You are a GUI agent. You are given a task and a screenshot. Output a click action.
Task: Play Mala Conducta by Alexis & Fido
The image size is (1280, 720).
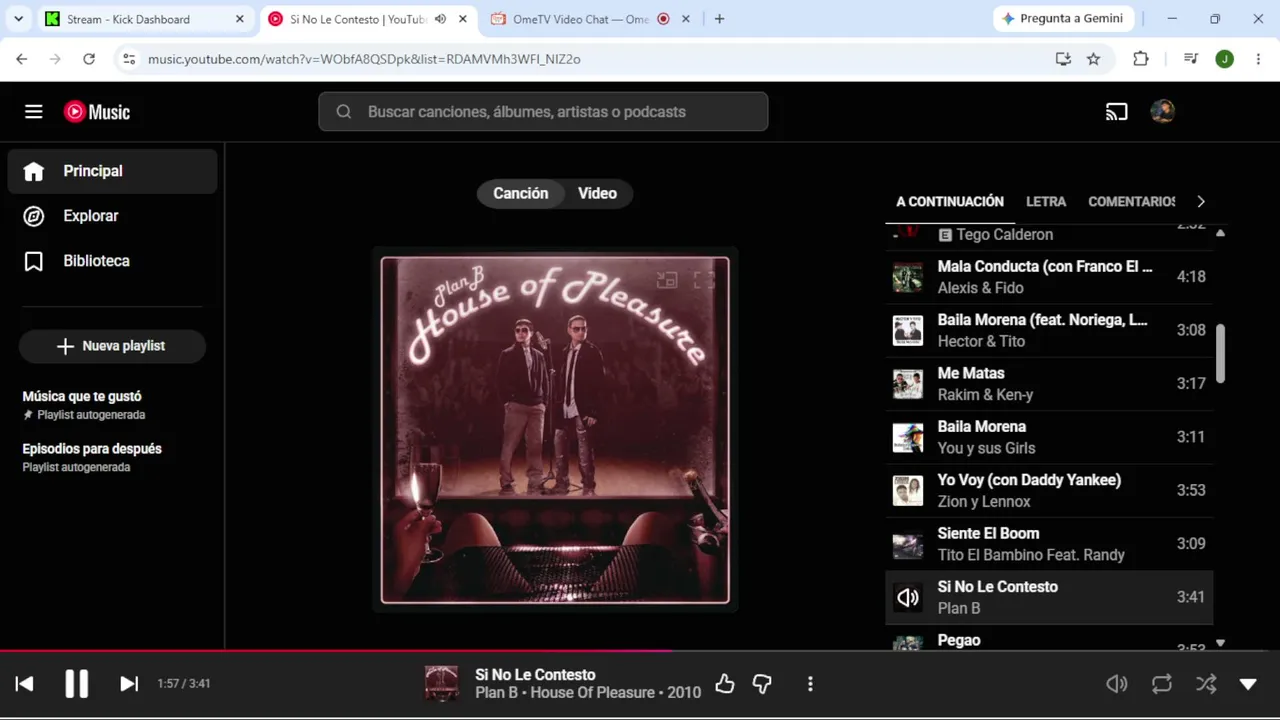[1049, 277]
